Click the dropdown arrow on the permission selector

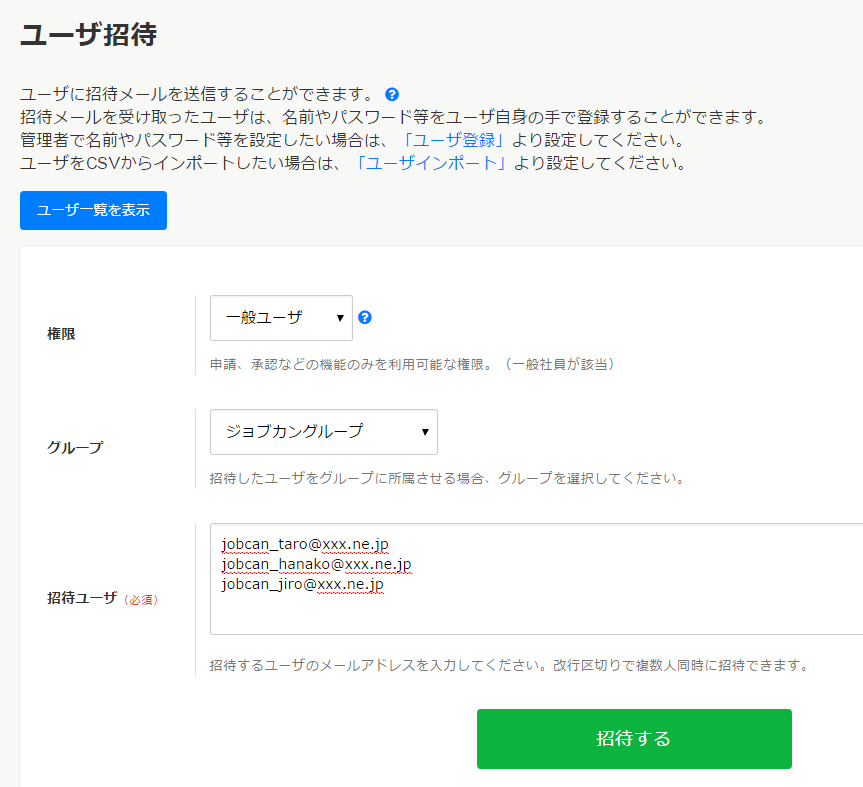(x=338, y=317)
